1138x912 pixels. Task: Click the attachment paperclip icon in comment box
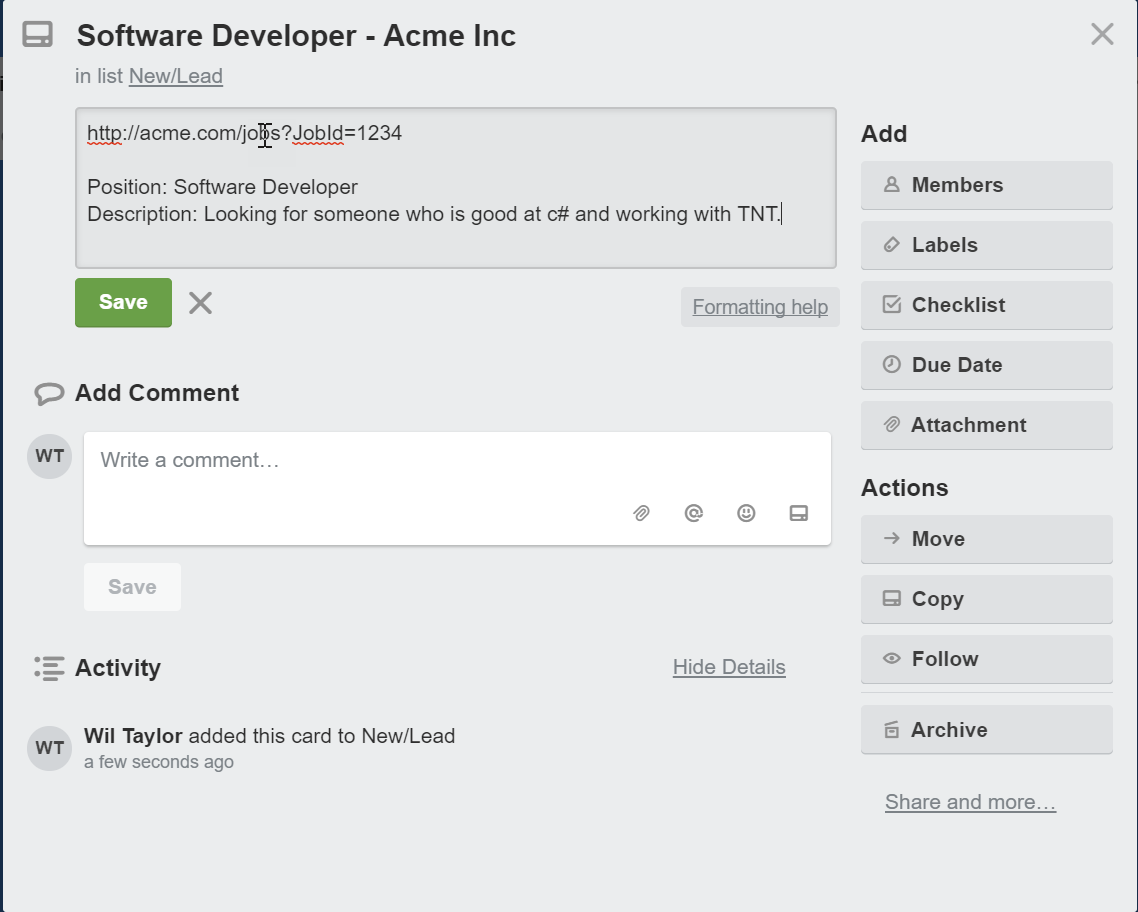[641, 513]
